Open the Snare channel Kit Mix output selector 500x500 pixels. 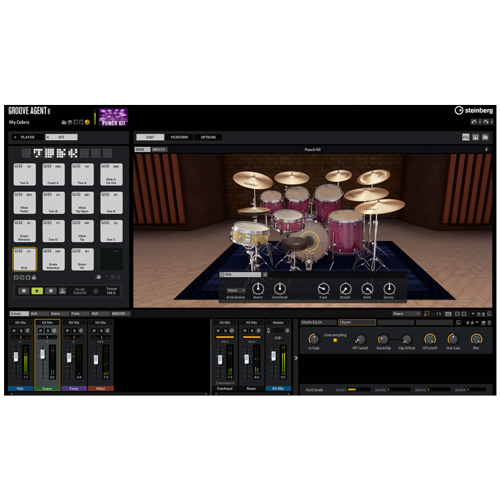click(x=47, y=323)
